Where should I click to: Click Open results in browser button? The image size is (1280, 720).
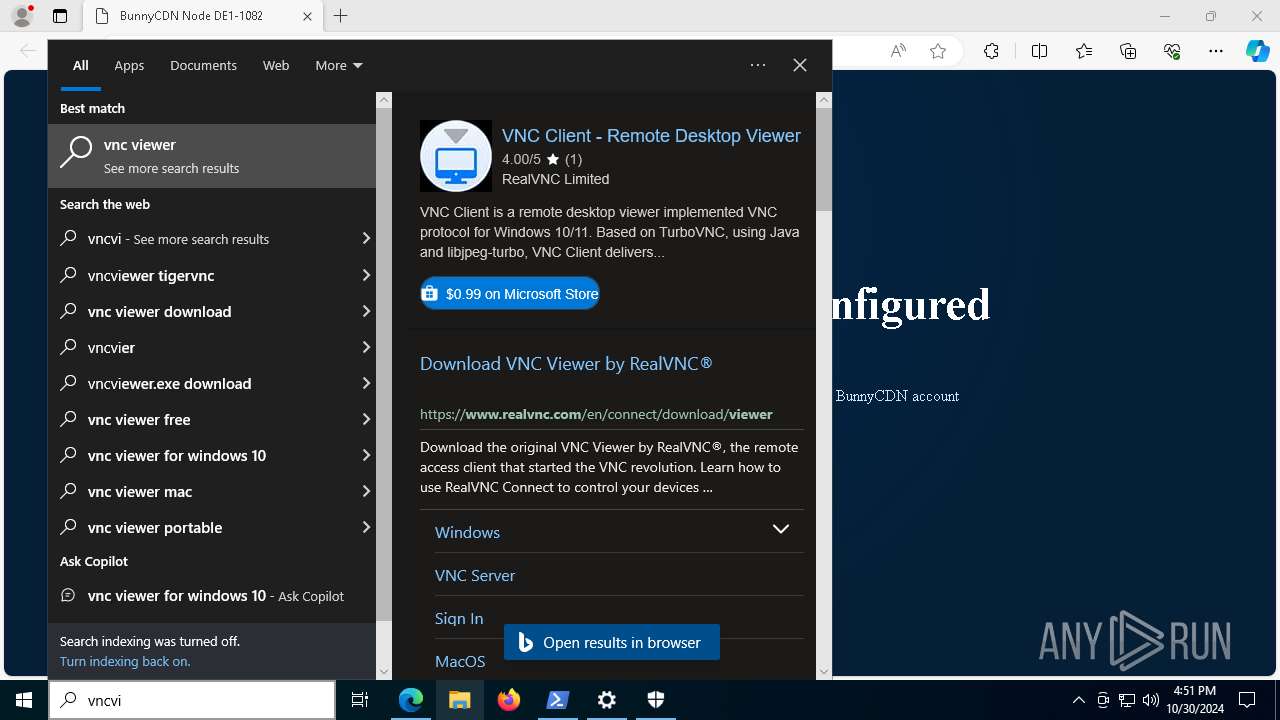(612, 642)
